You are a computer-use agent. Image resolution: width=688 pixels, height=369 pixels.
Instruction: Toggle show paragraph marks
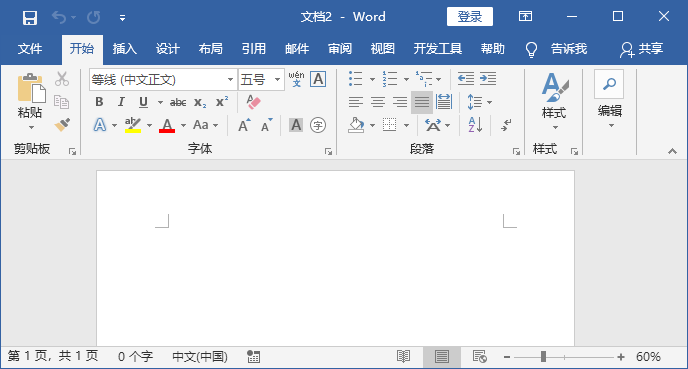506,125
